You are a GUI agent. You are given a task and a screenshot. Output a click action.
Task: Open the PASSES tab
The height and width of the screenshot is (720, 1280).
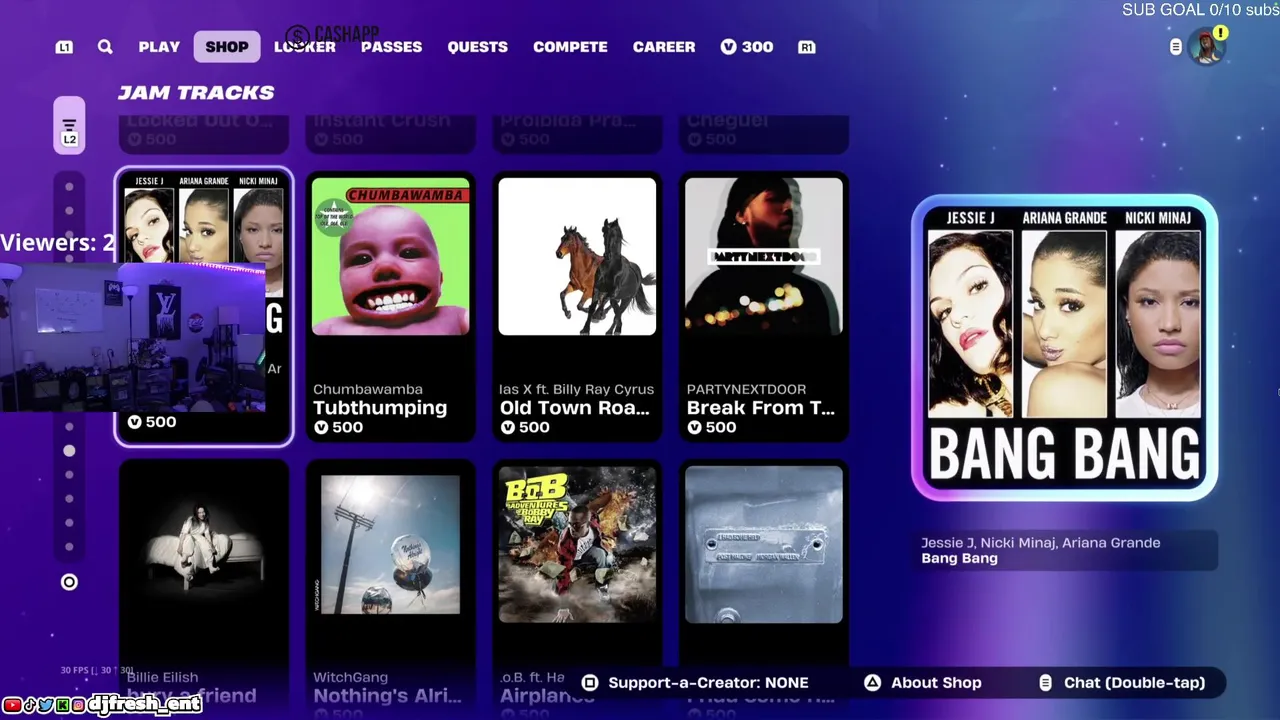tap(391, 47)
